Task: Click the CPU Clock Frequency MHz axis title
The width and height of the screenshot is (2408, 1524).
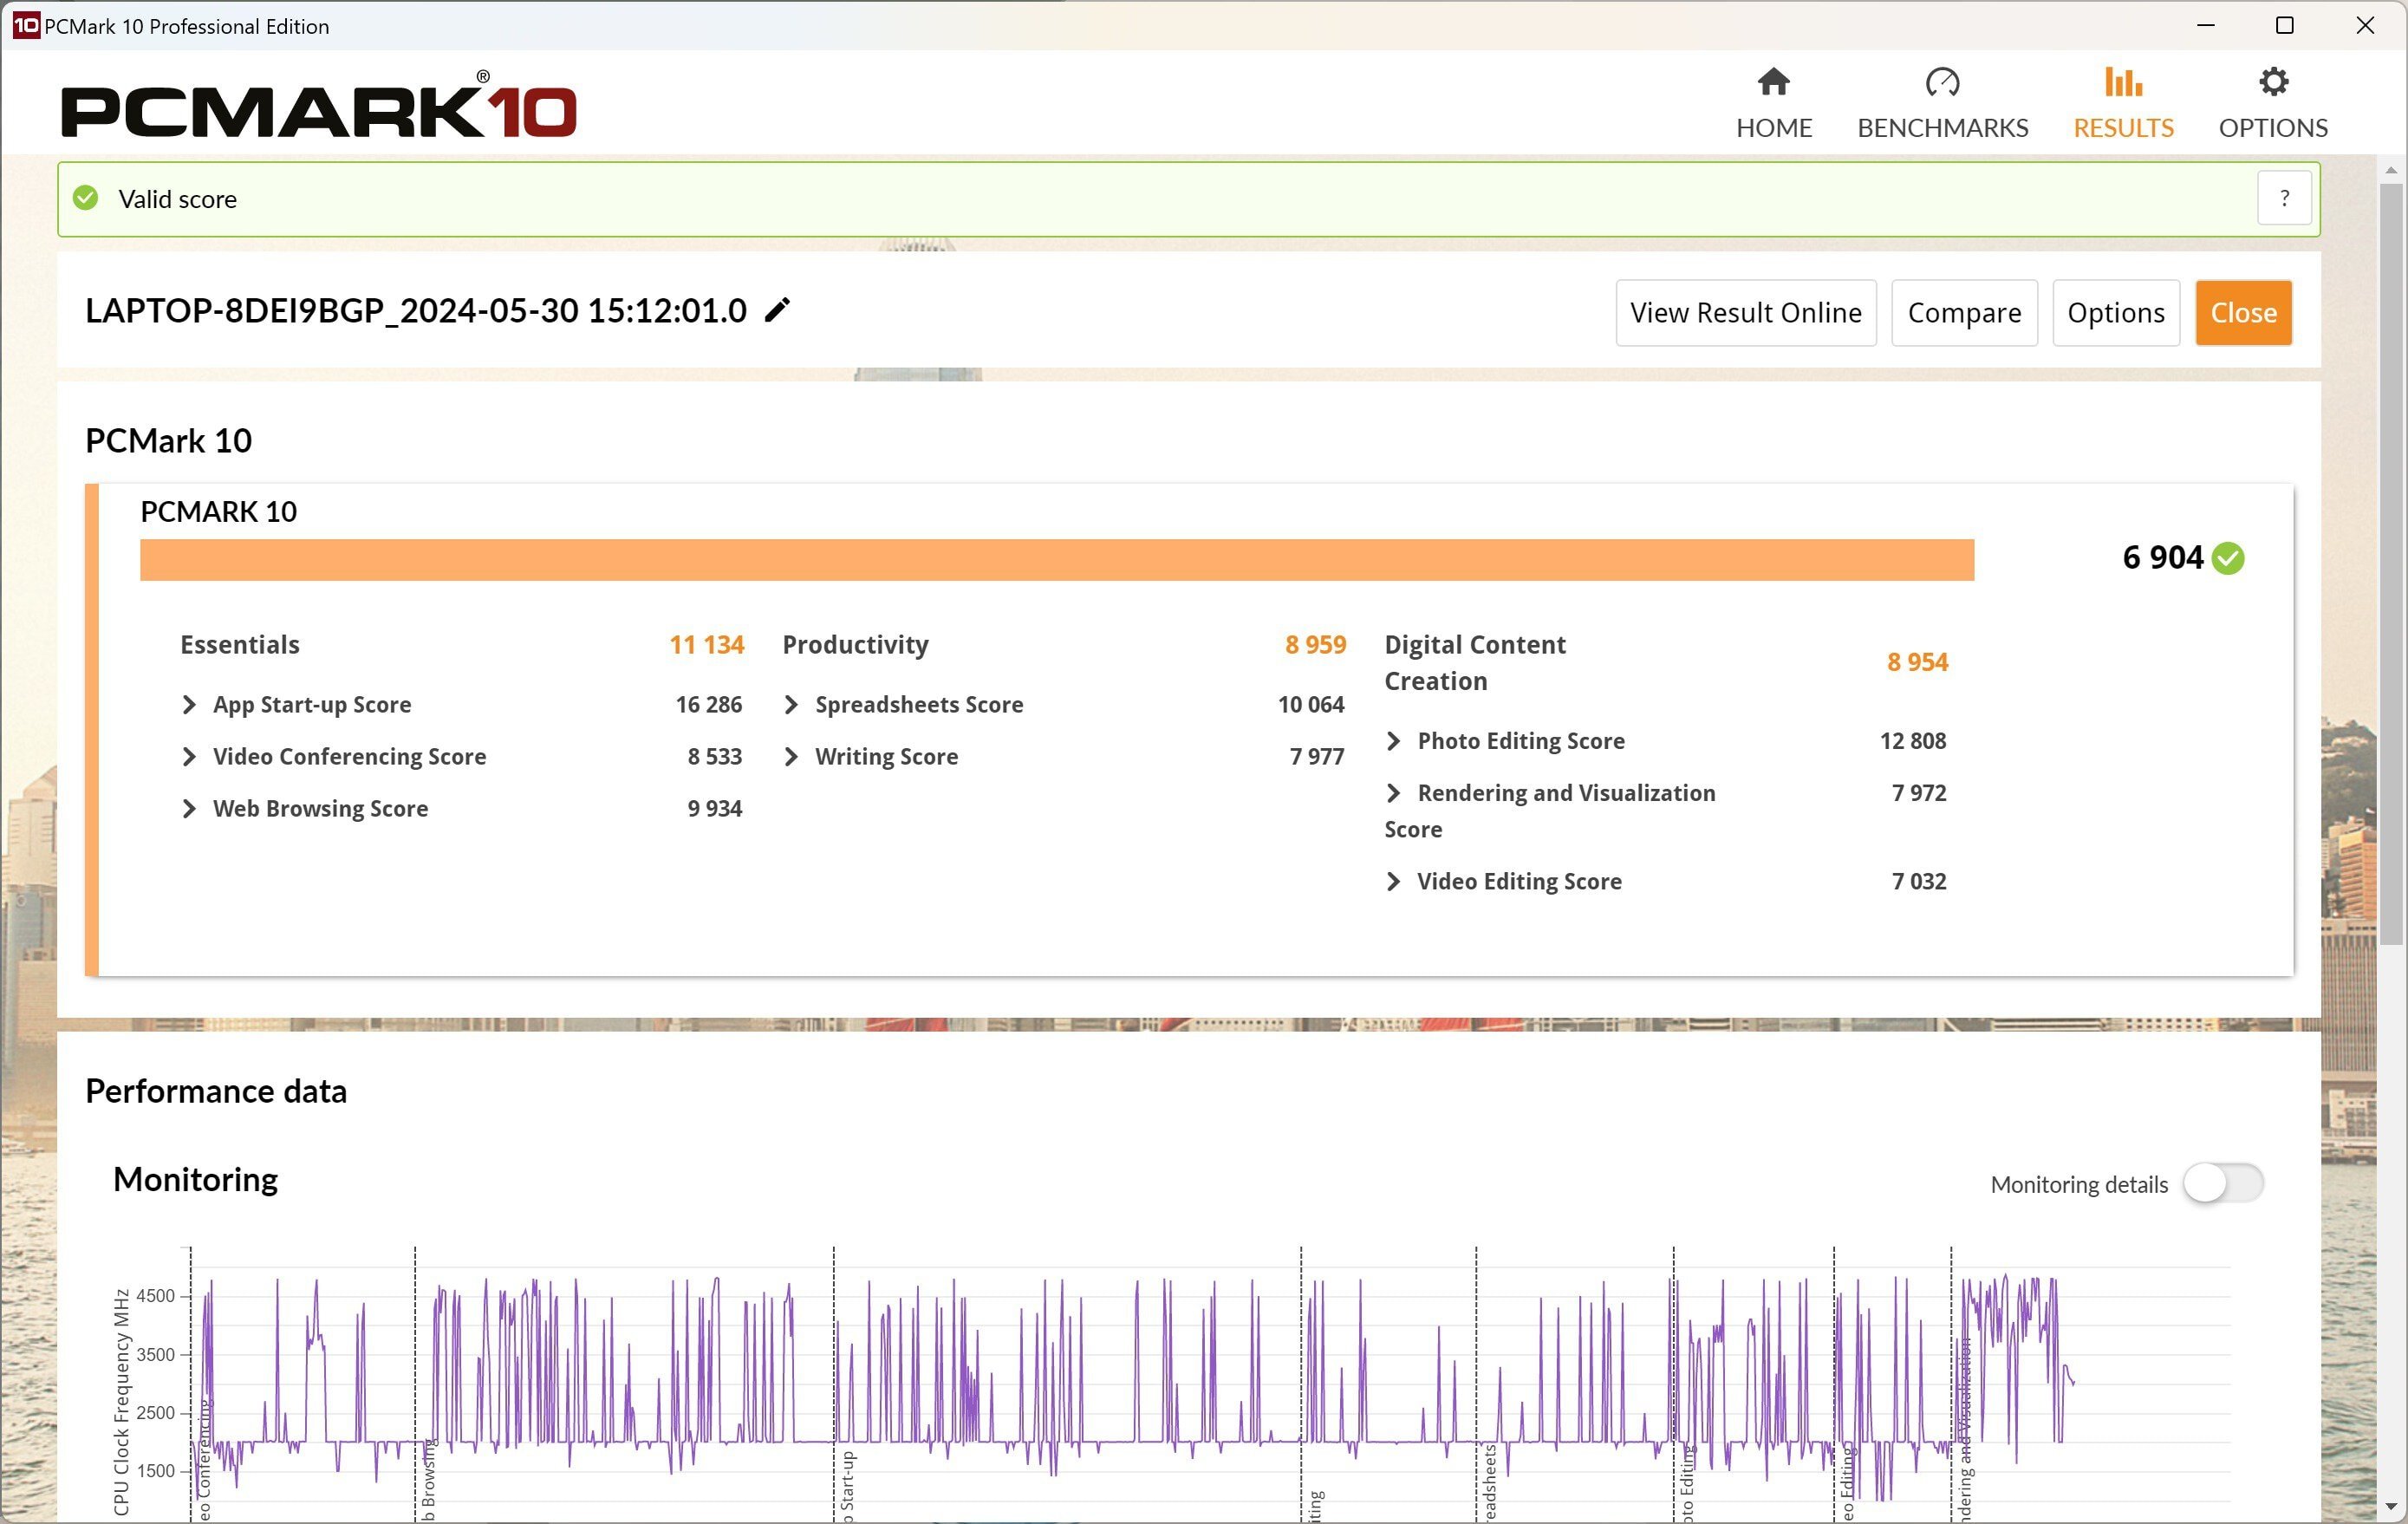Action: pyautogui.click(x=121, y=1401)
